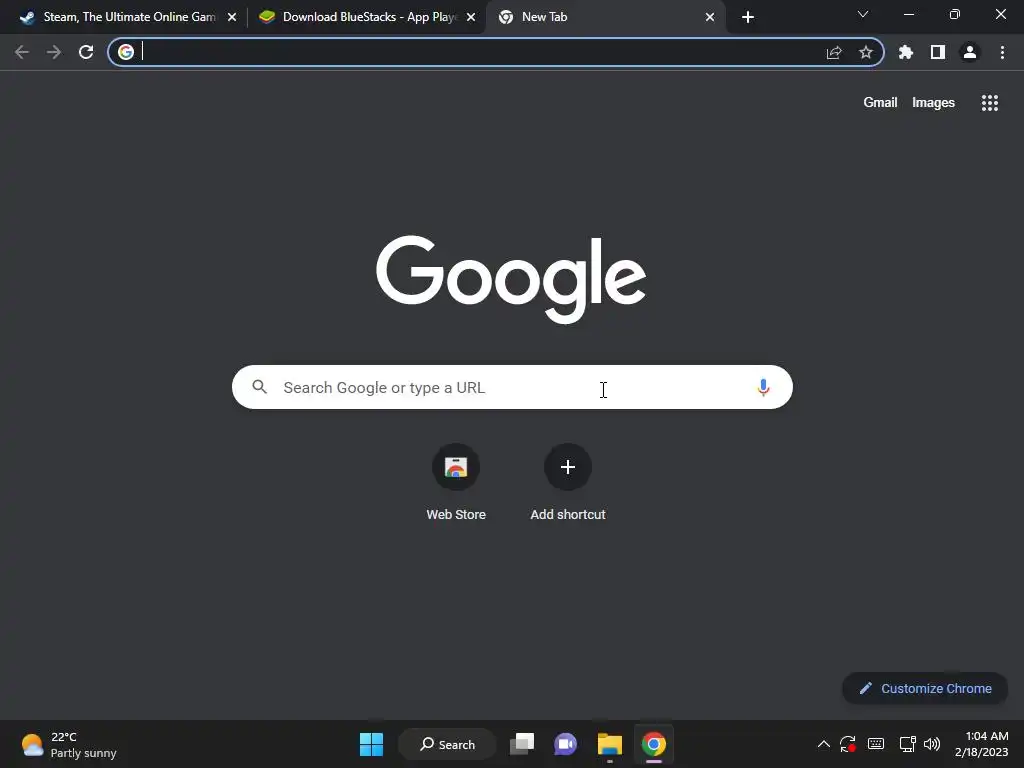Image resolution: width=1024 pixels, height=768 pixels.
Task: Restore down the Chrome window
Action: (x=955, y=14)
